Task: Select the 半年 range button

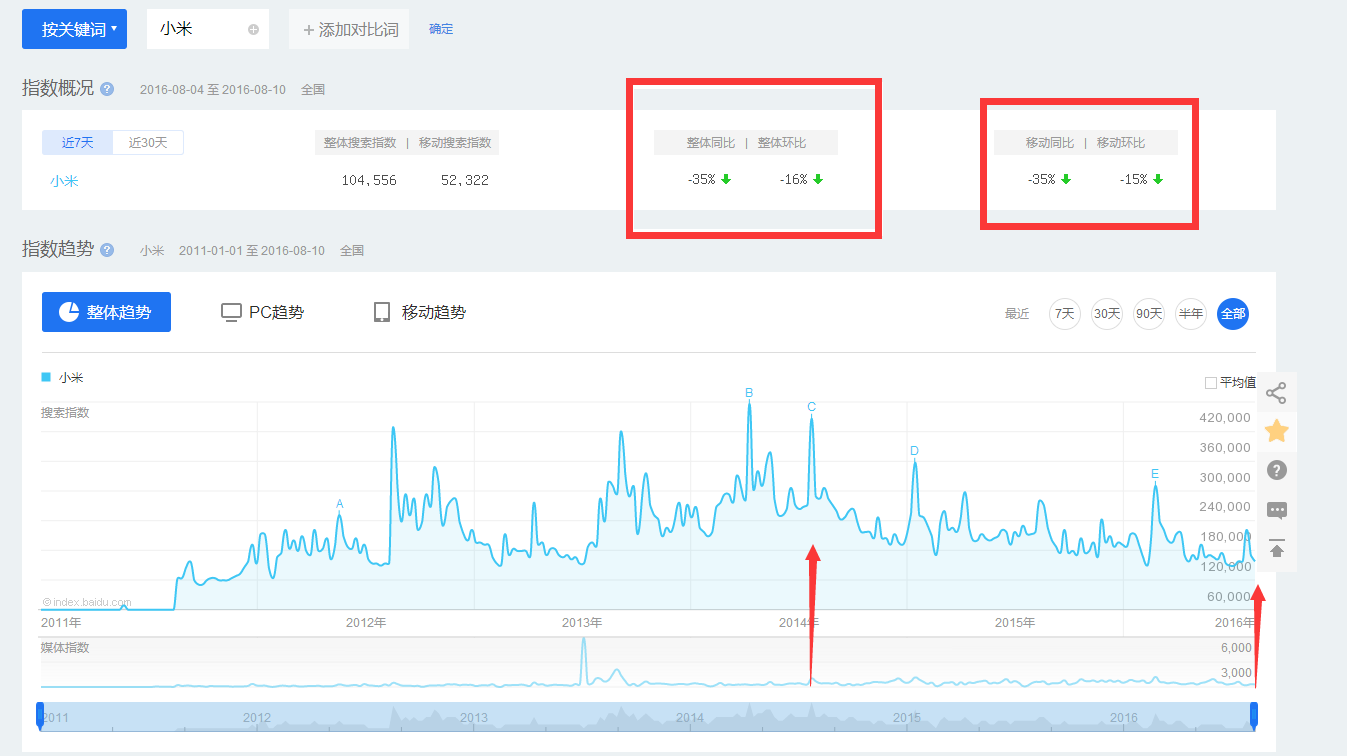Action: click(x=1191, y=314)
